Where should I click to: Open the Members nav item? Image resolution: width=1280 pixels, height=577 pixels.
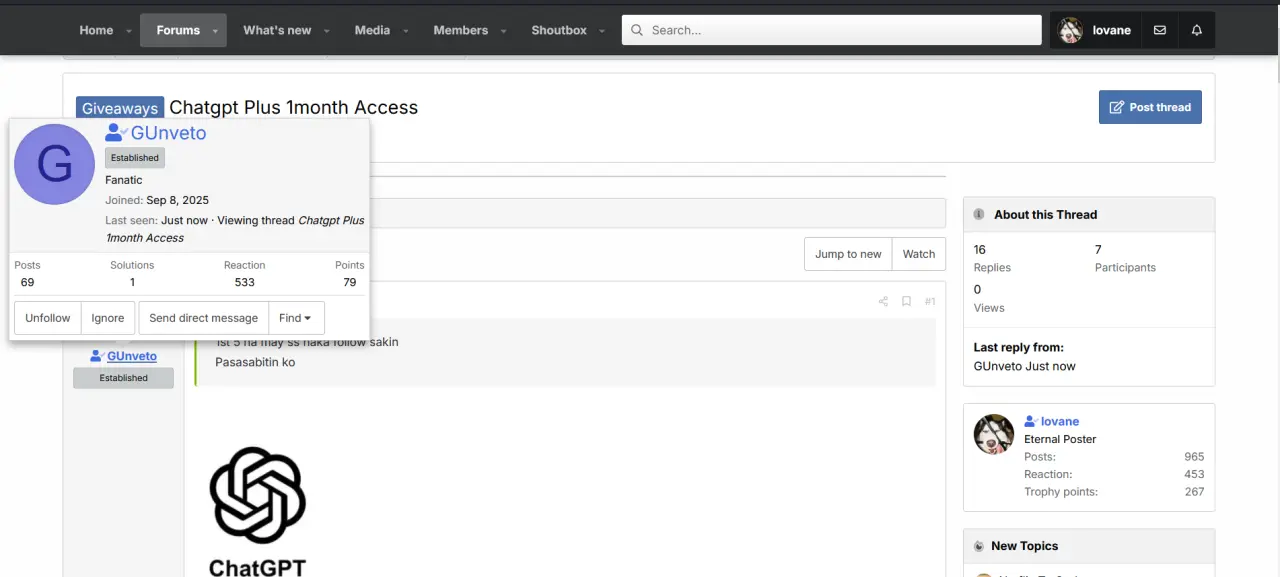[460, 30]
